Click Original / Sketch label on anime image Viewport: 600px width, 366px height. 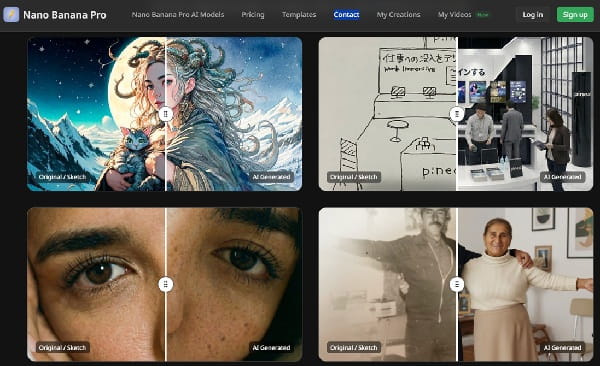pos(62,177)
